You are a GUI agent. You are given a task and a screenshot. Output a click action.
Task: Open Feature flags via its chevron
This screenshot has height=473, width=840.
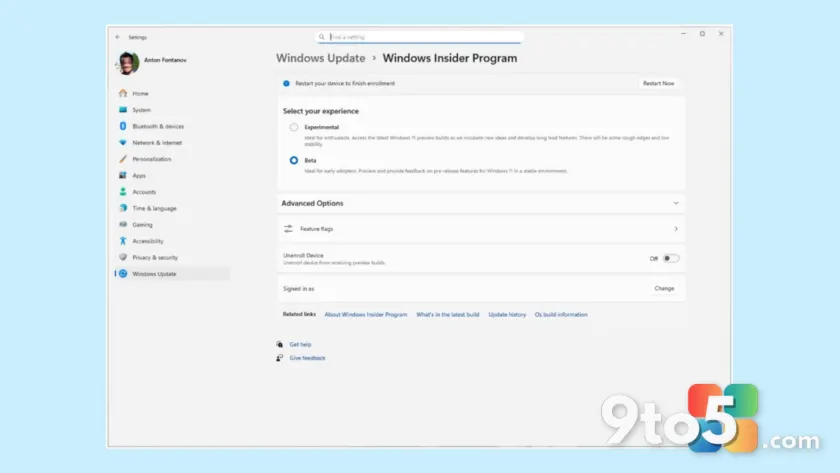coord(676,229)
